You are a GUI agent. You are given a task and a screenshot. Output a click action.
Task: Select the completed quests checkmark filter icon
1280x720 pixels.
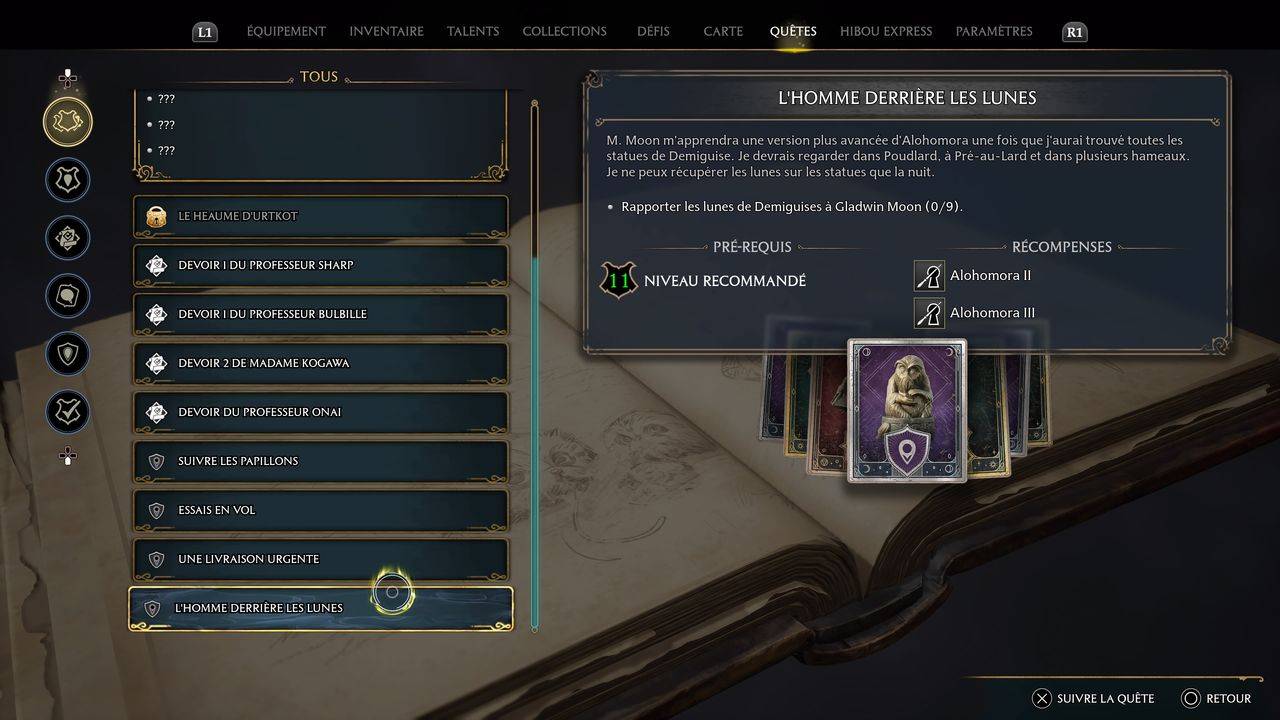click(x=68, y=412)
